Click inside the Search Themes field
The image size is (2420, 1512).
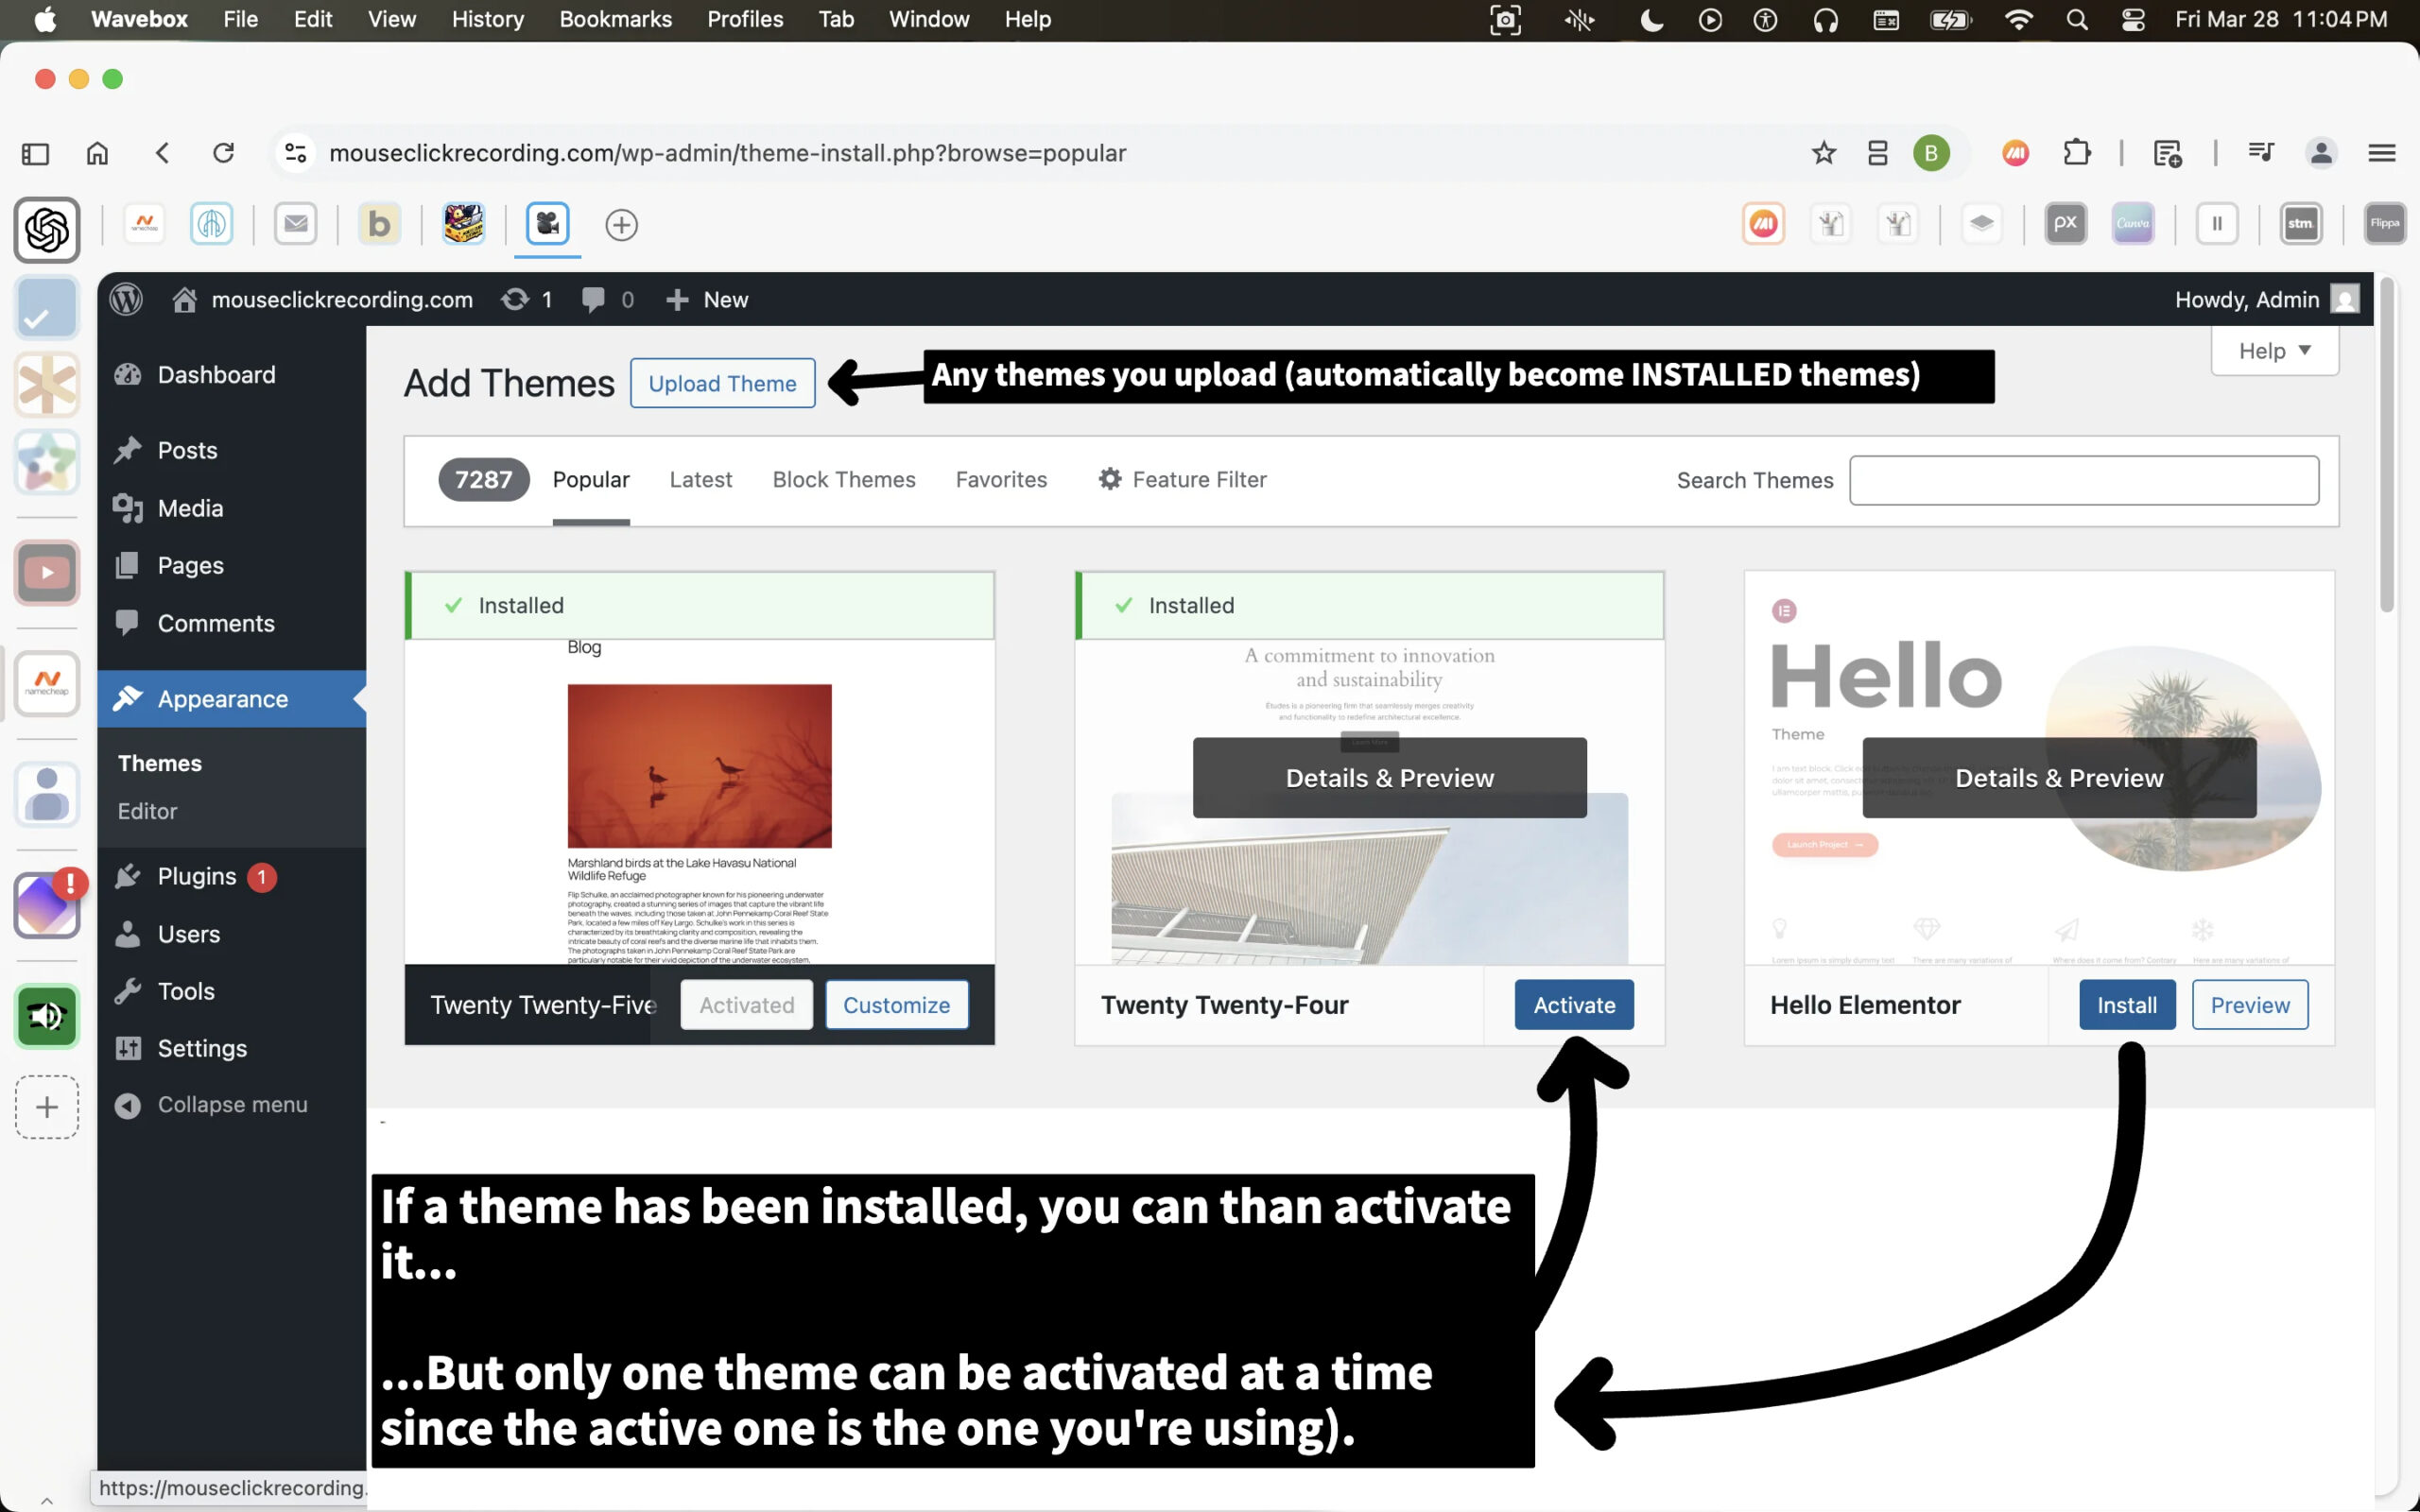pos(2083,480)
